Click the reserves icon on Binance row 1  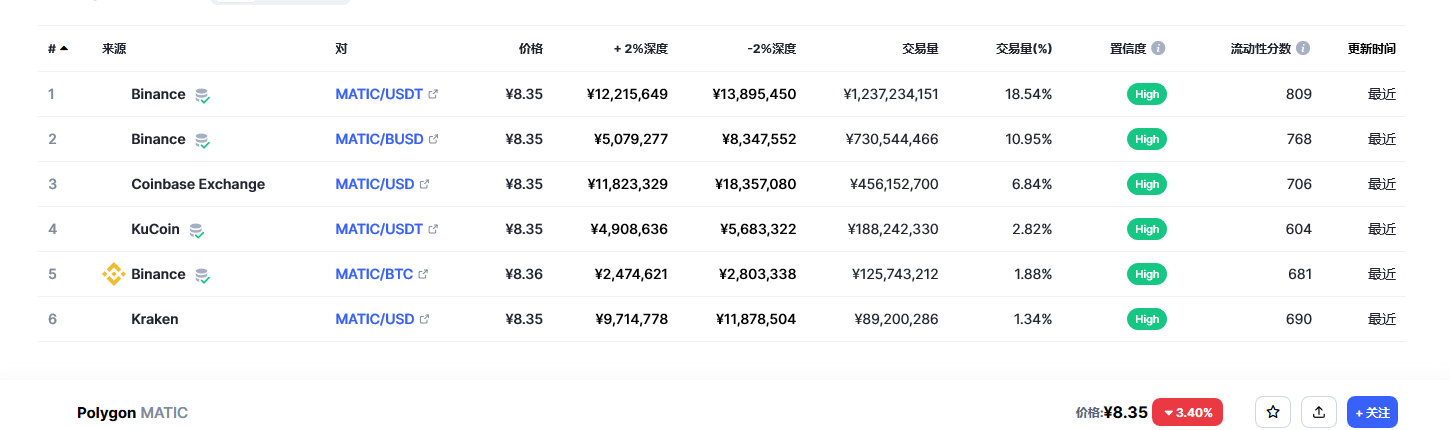coord(203,95)
